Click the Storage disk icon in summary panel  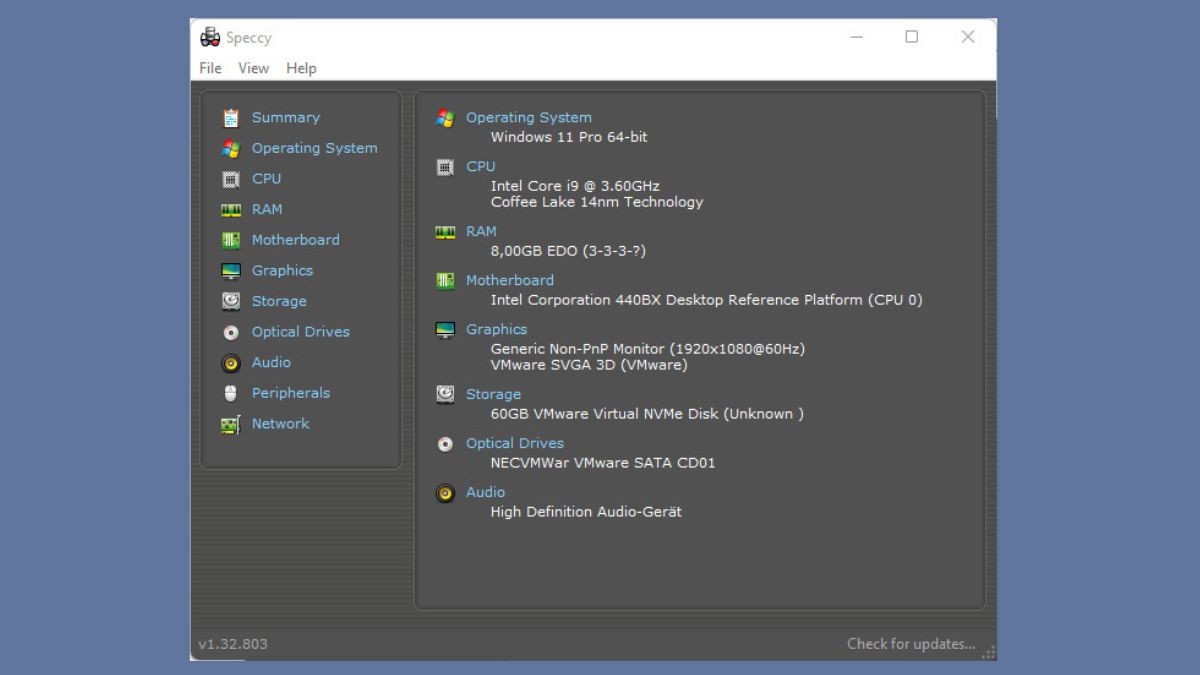click(x=445, y=395)
